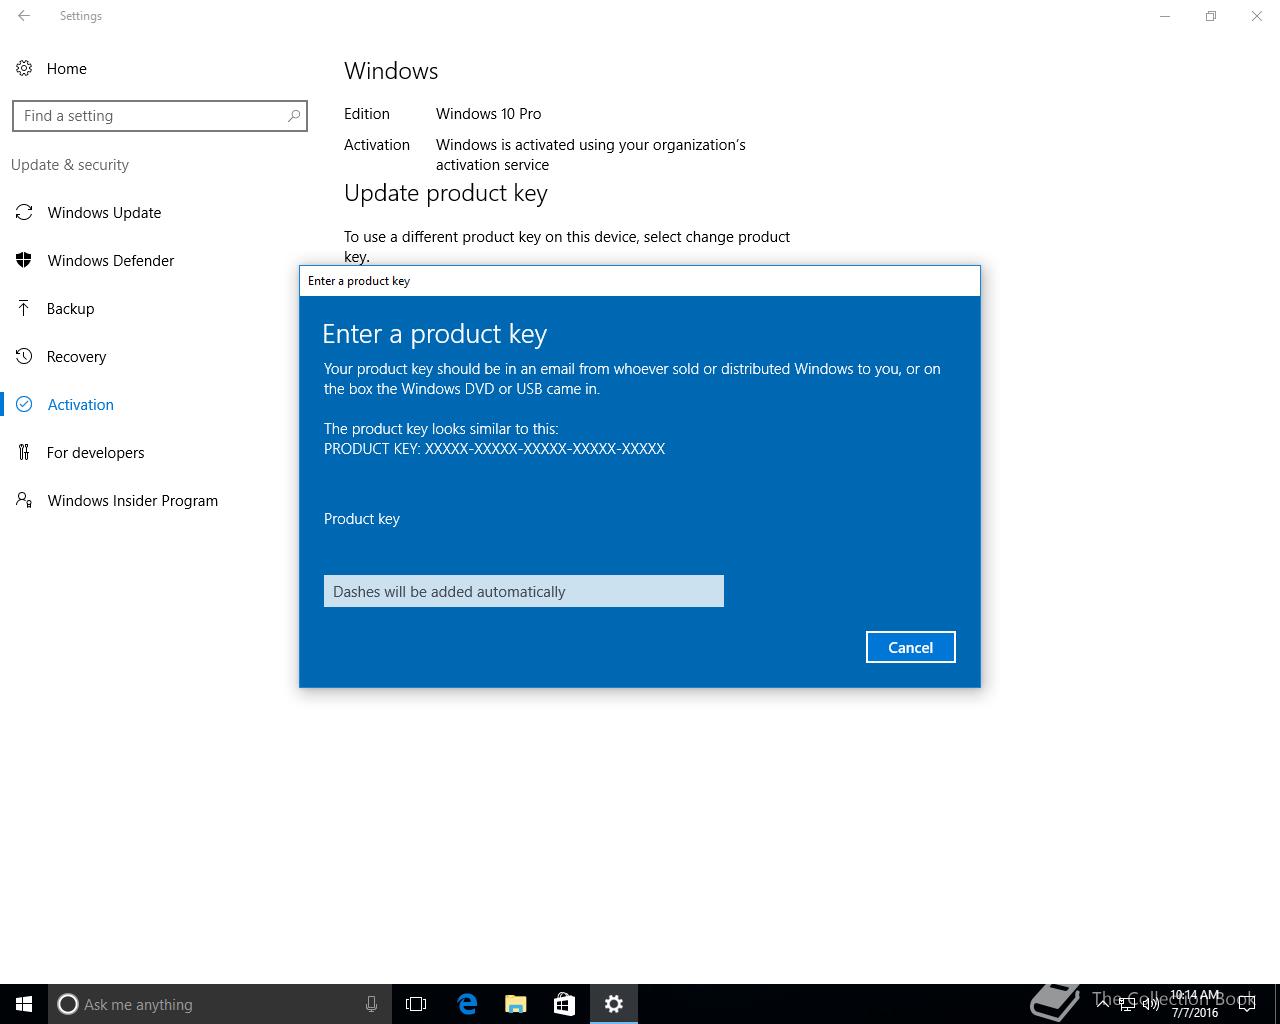This screenshot has height=1024, width=1280.
Task: Launch Microsoft Edge from taskbar
Action: pos(466,1004)
